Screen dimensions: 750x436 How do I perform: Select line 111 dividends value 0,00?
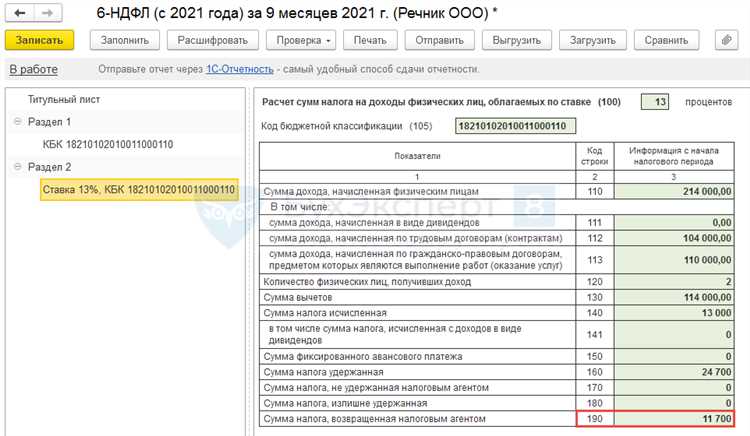pos(674,222)
